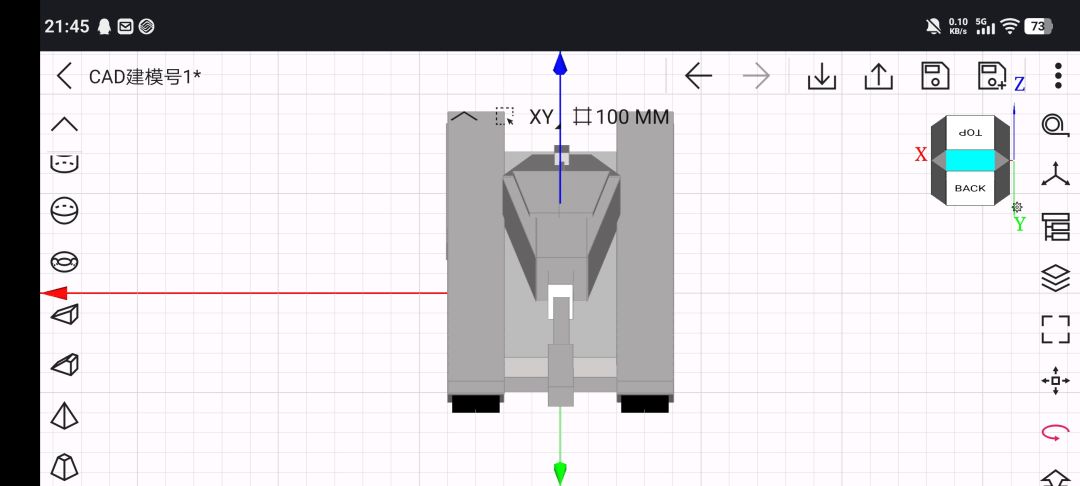Select the cyan edge of view cube
Viewport: 1080px width, 486px height.
(x=970, y=160)
